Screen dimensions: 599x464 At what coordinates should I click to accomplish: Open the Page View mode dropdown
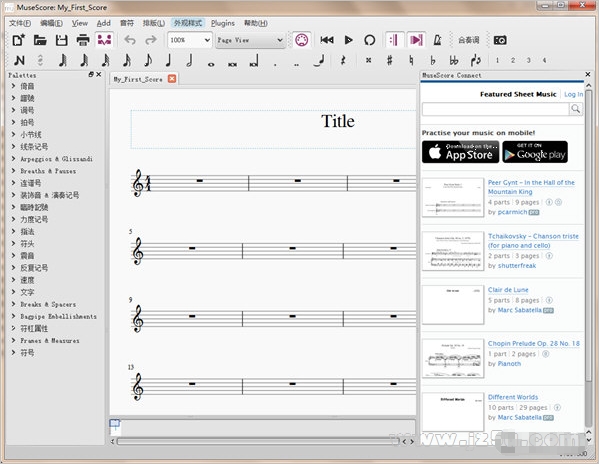pyautogui.click(x=250, y=40)
